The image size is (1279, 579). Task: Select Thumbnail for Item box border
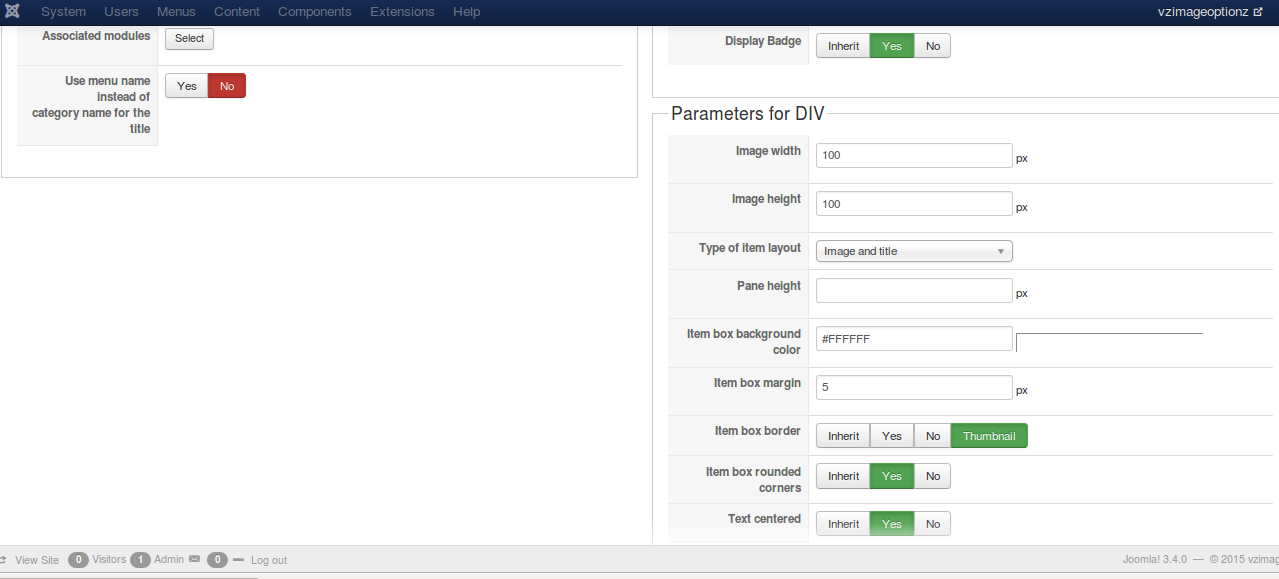pyautogui.click(x=988, y=436)
